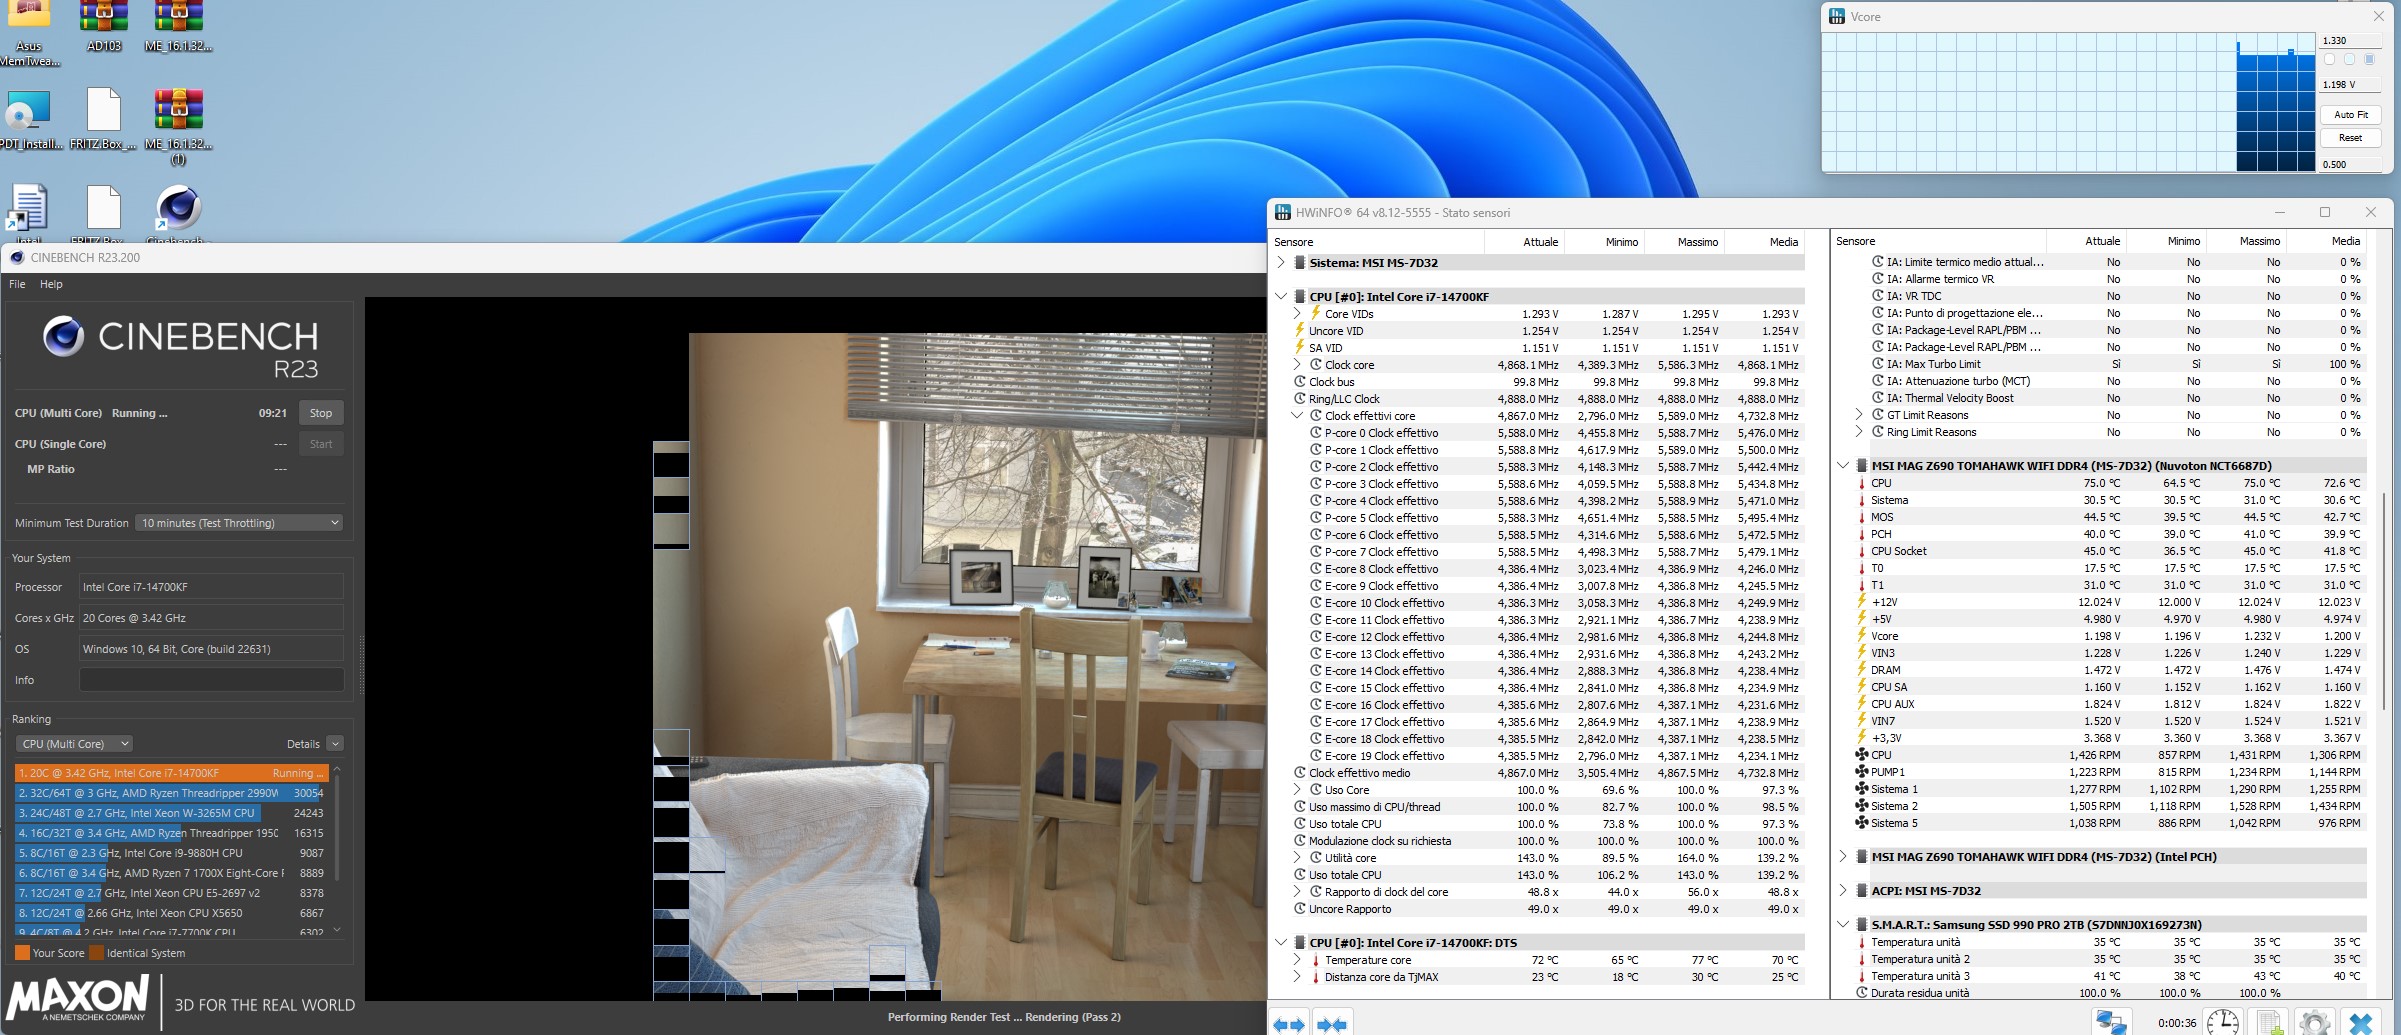Expand the ranking Details arrow
The image size is (2401, 1035).
pyautogui.click(x=335, y=744)
